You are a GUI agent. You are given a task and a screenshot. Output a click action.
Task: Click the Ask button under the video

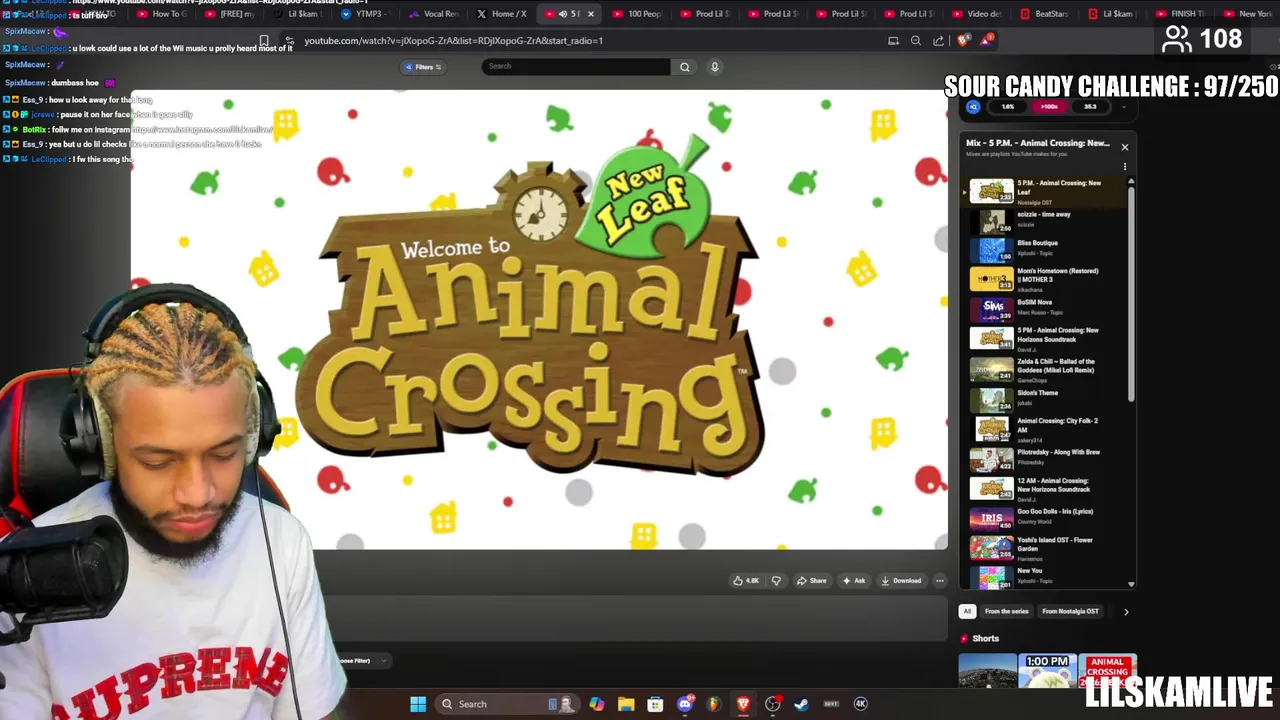[x=853, y=581]
